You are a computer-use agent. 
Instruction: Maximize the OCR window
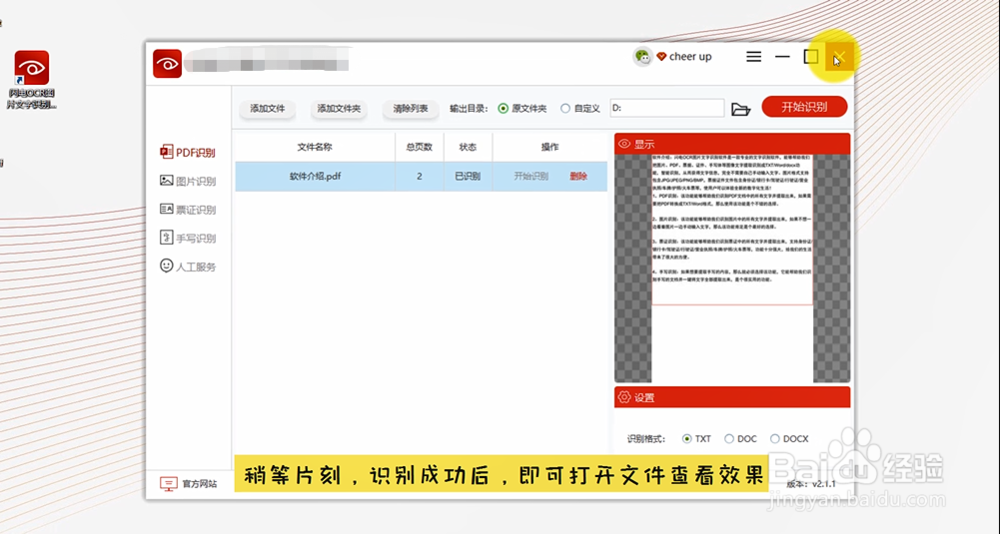(x=811, y=57)
